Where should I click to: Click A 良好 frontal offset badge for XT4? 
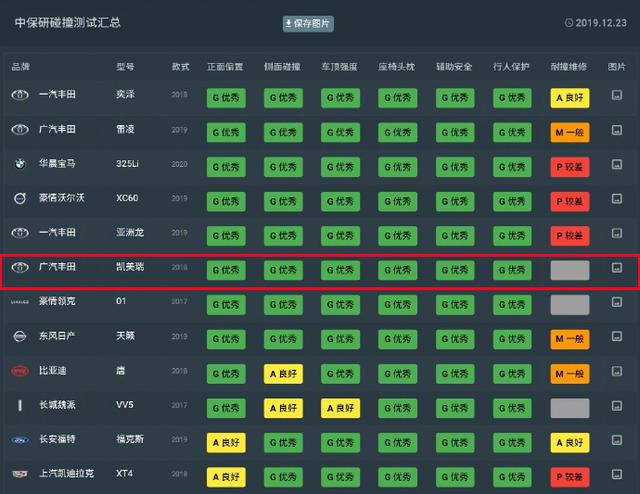[x=226, y=477]
